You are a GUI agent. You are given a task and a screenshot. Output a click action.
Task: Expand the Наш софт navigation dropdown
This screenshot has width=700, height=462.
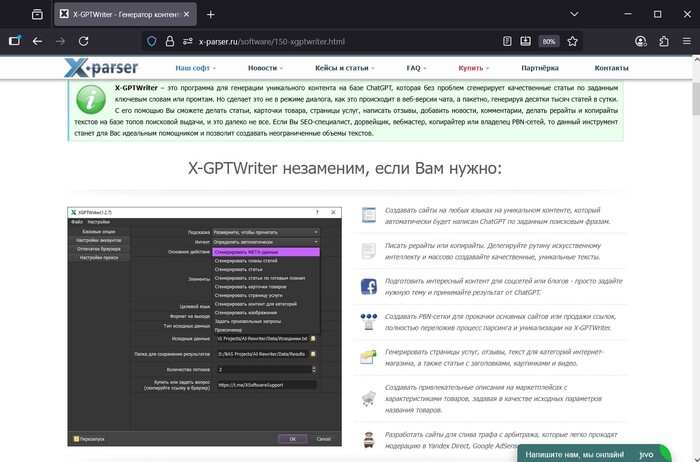[x=196, y=67]
